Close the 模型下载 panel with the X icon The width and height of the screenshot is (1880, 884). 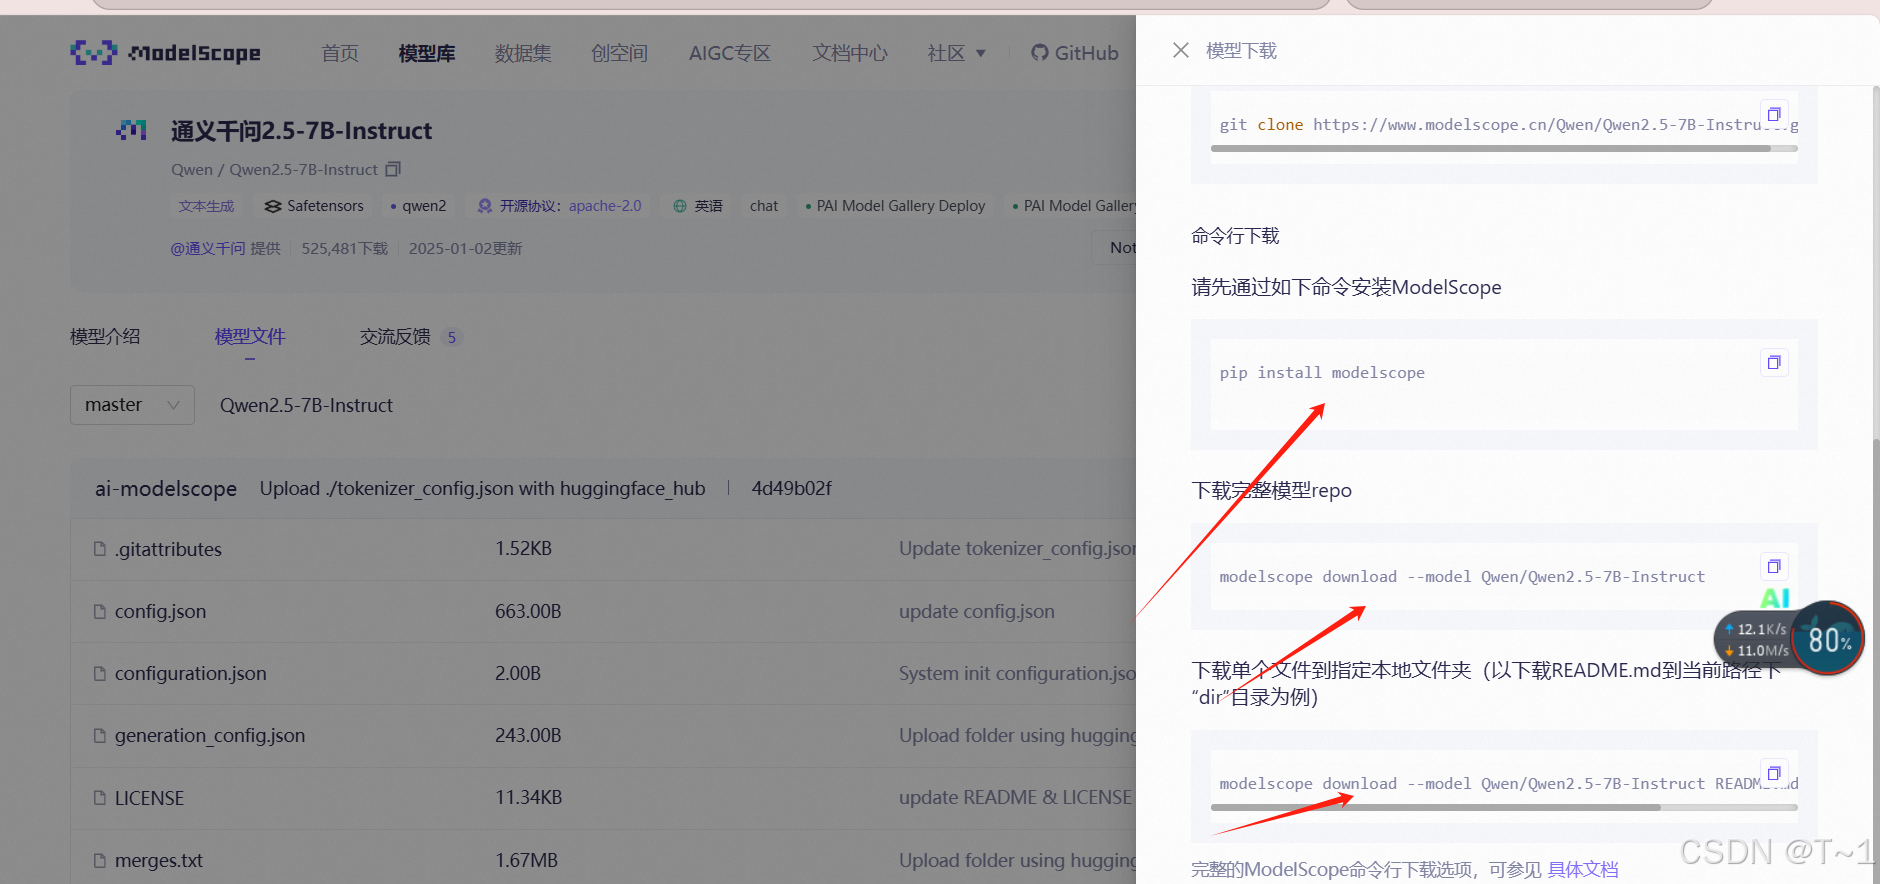tap(1181, 50)
